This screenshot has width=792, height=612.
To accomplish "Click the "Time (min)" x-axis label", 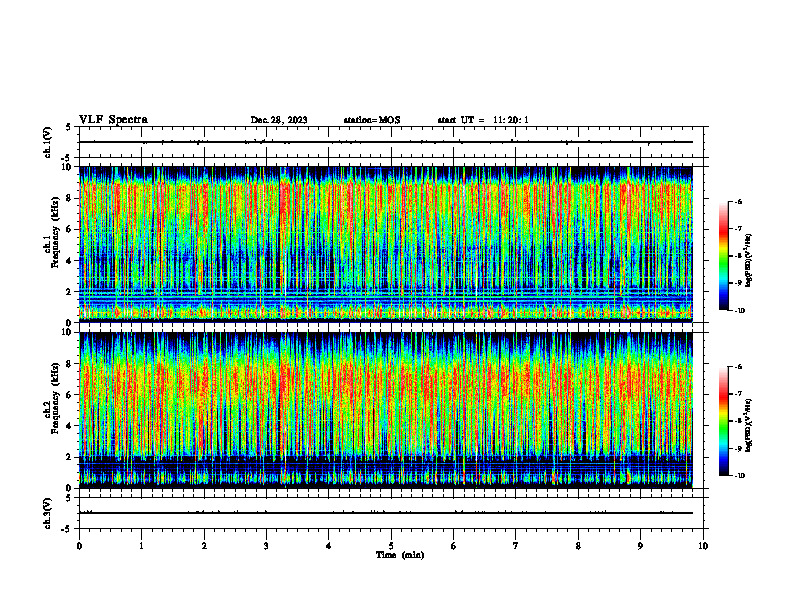I will click(400, 555).
